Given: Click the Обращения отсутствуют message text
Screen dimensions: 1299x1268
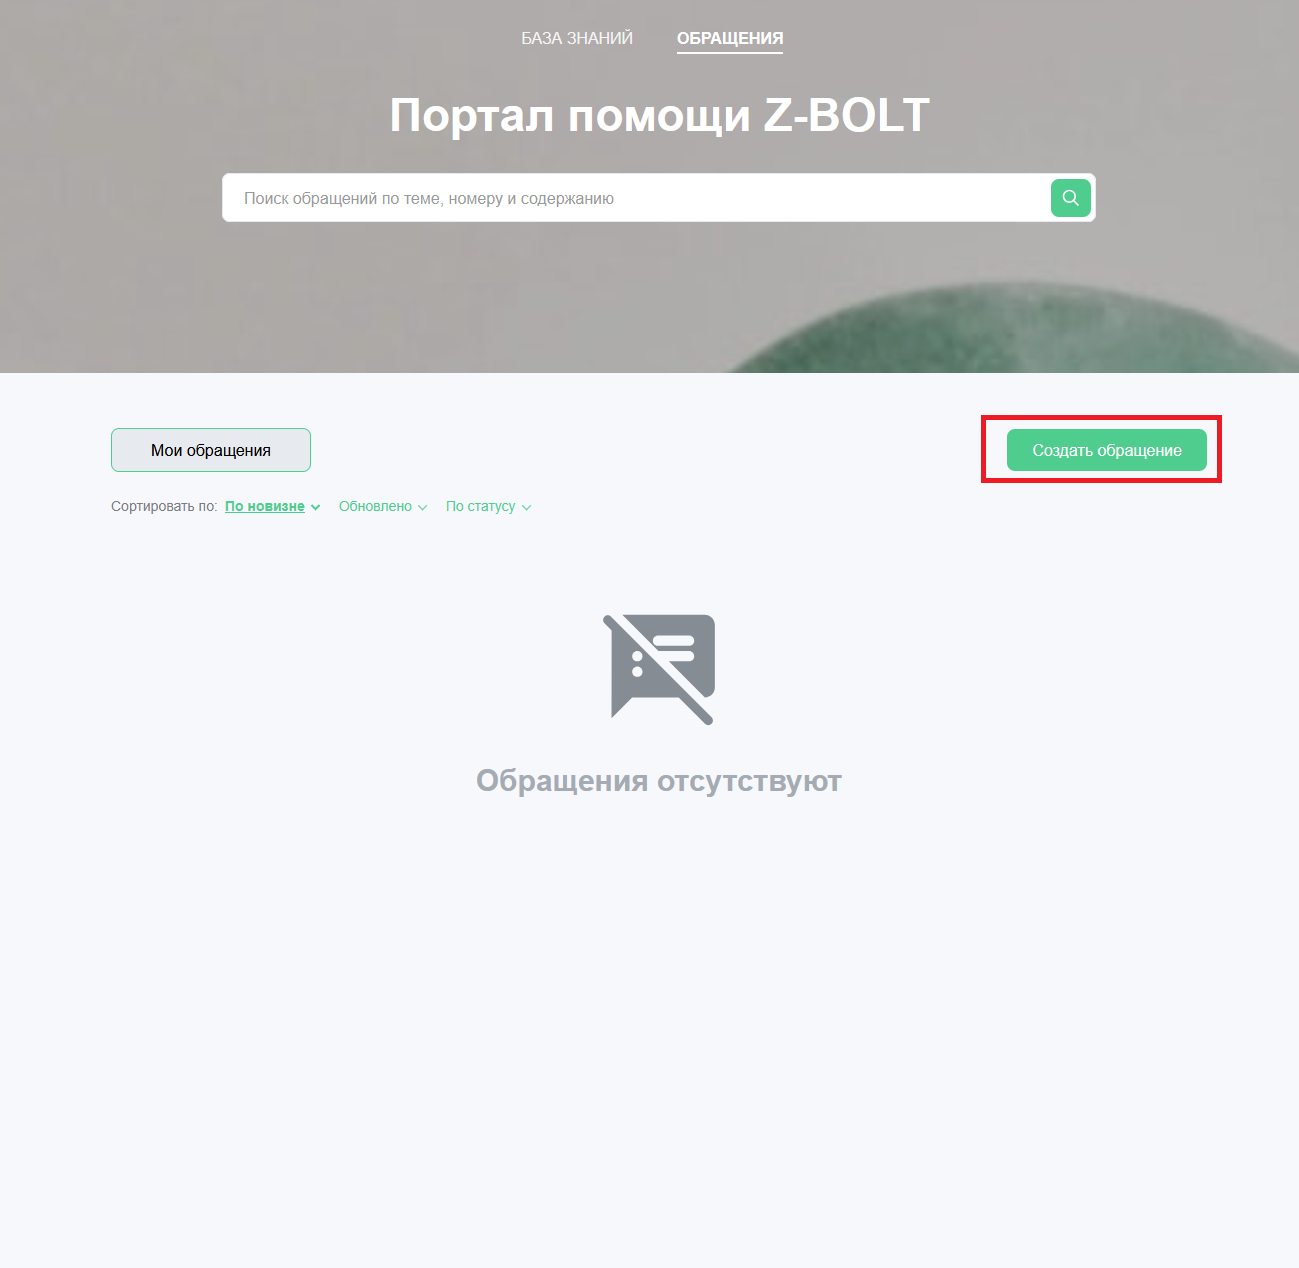Looking at the screenshot, I should [659, 780].
